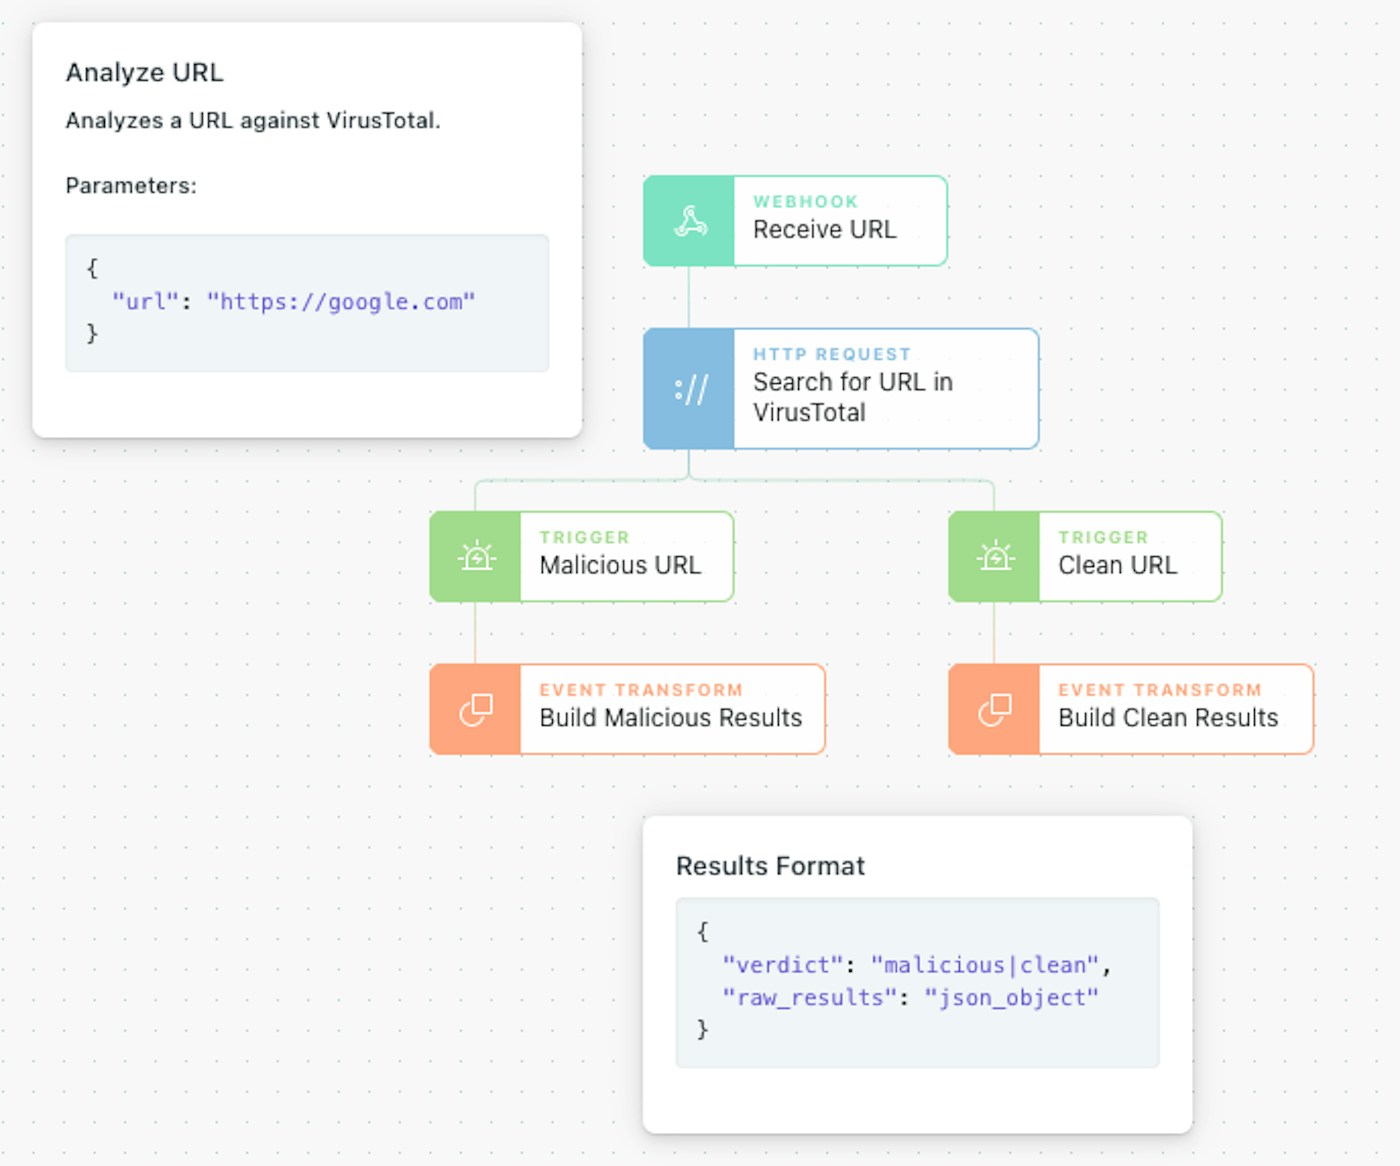Screen dimensions: 1400x1166
Task: Click the url parameter JSON code block
Action: coord(307,302)
